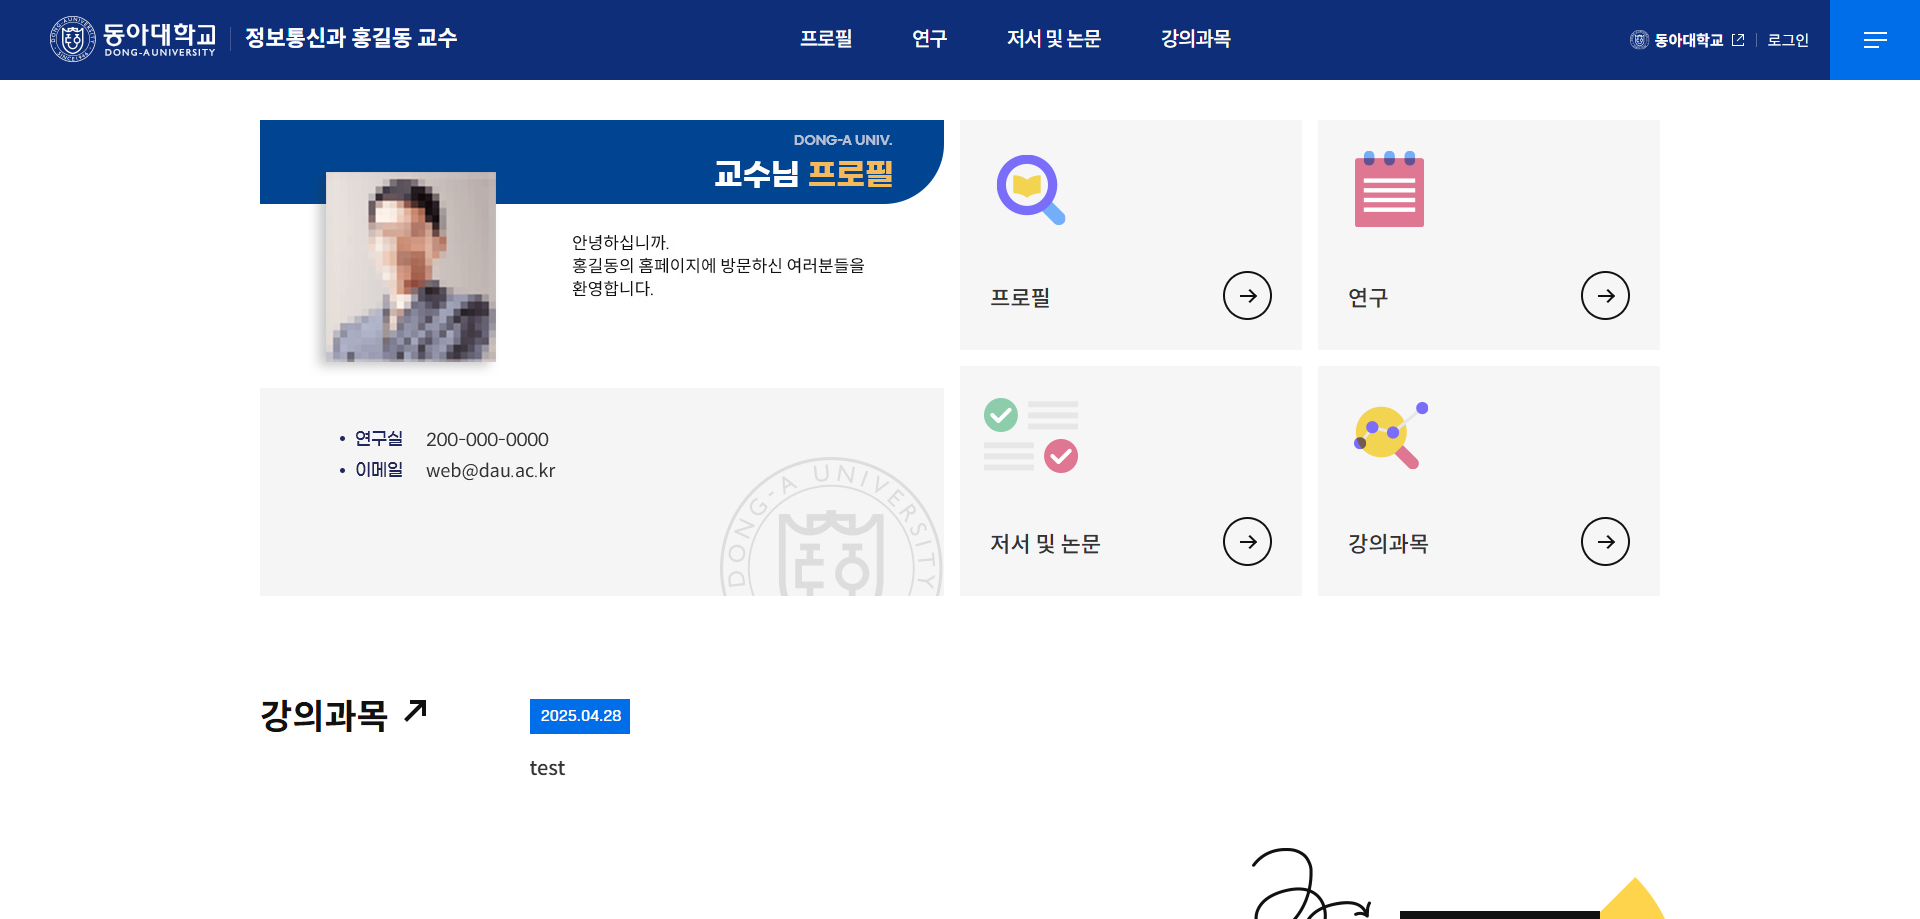Click the arrow circle in 강의과목 card
The width and height of the screenshot is (1920, 919).
(1605, 542)
